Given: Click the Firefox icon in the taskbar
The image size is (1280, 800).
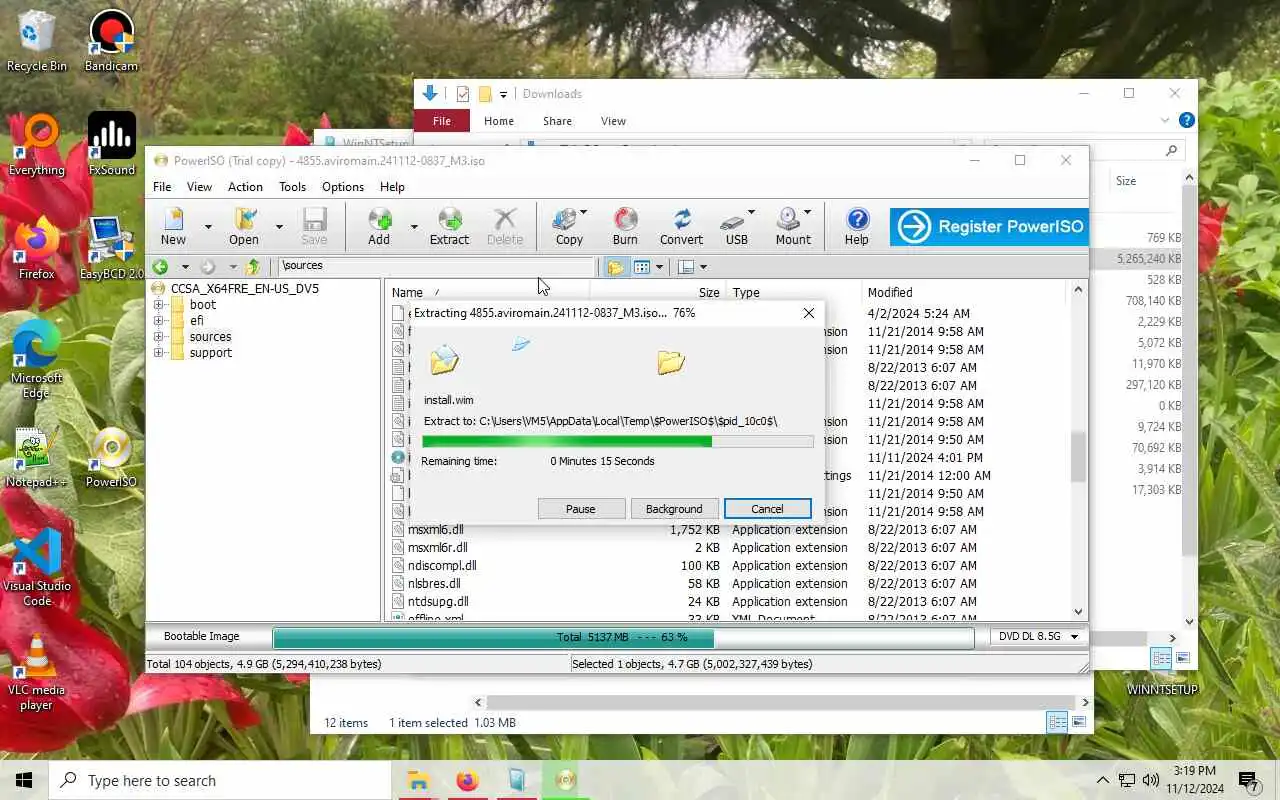Looking at the screenshot, I should click(x=467, y=780).
